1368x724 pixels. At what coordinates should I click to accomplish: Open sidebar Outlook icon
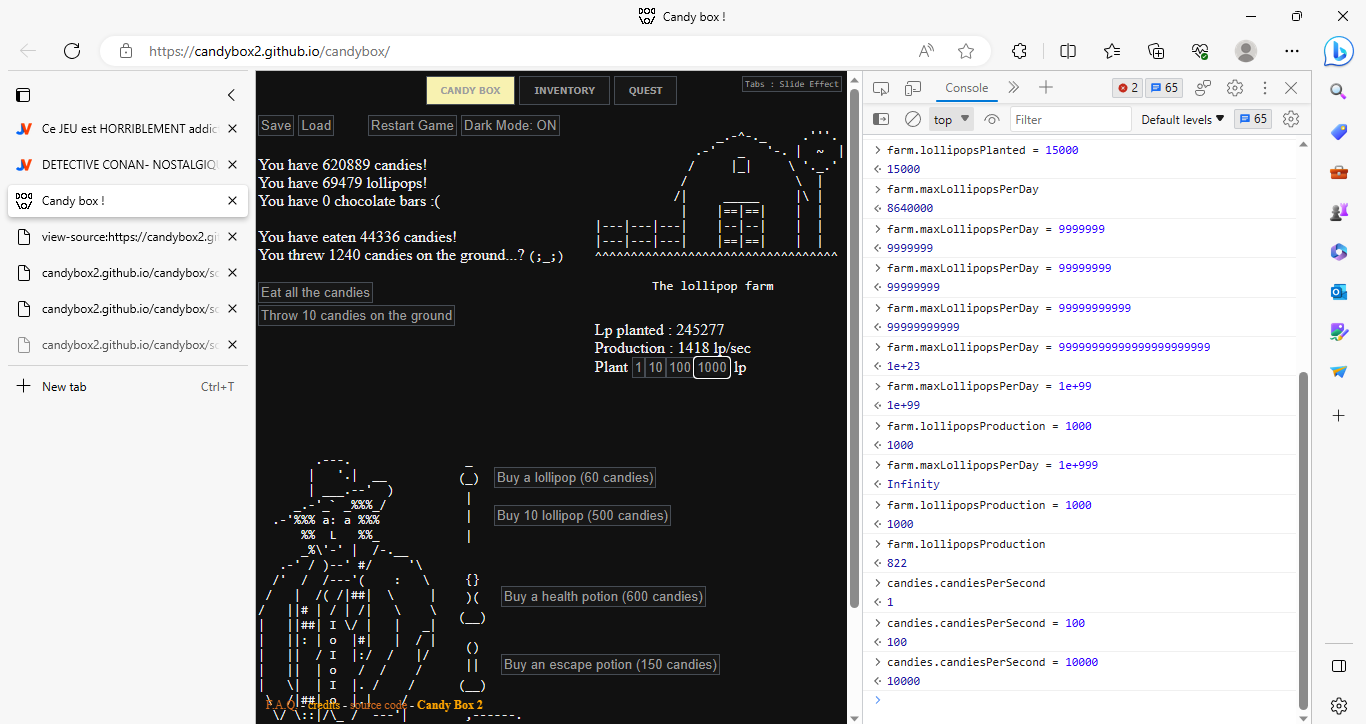tap(1339, 291)
